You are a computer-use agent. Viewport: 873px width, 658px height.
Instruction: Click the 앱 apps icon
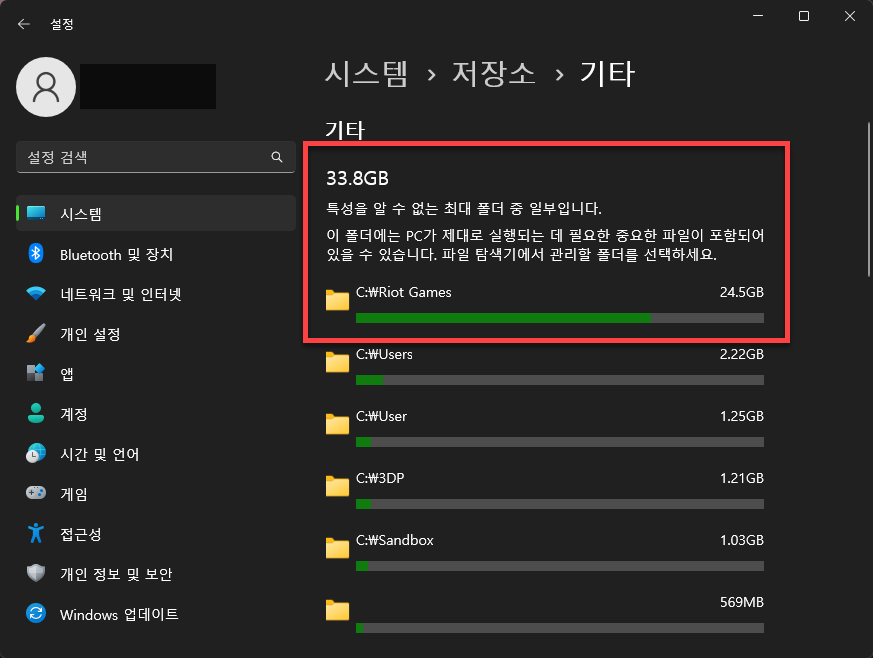point(36,372)
